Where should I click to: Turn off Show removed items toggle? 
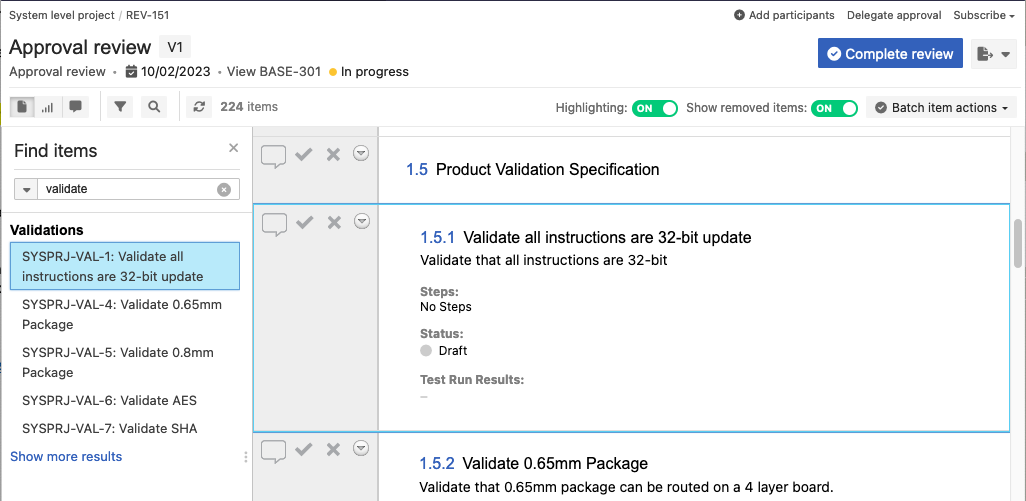(x=834, y=108)
